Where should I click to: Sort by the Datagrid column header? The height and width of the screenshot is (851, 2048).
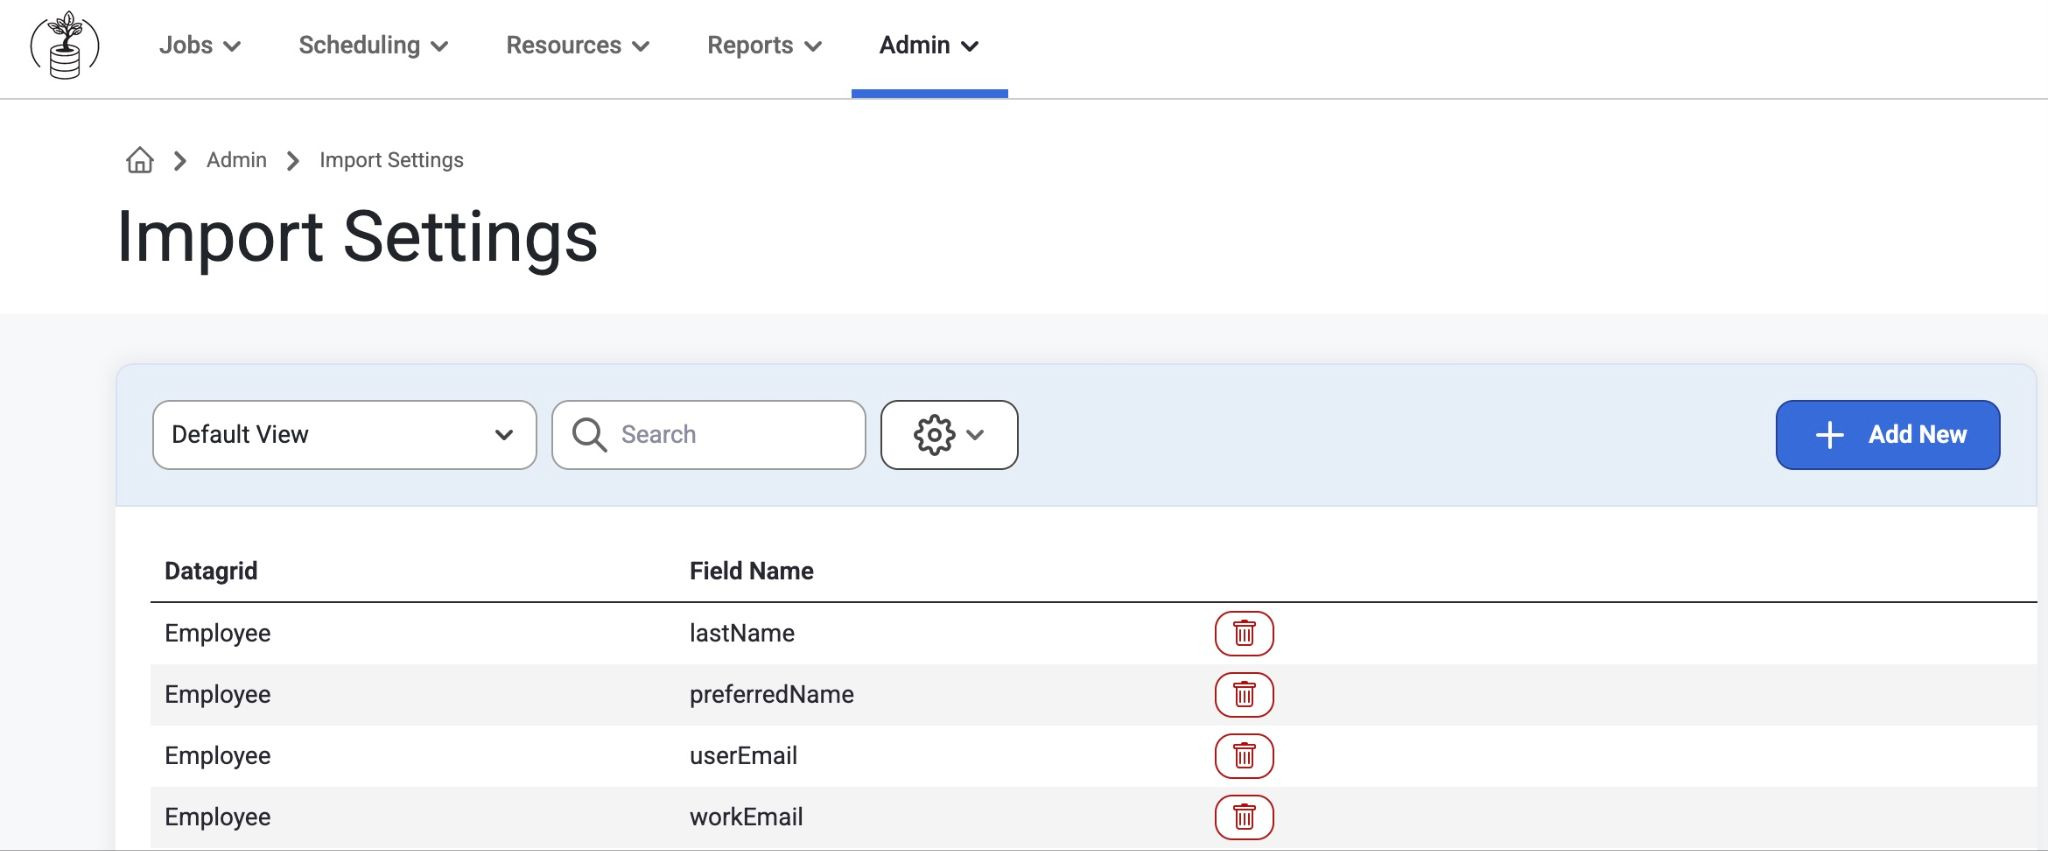211,571
